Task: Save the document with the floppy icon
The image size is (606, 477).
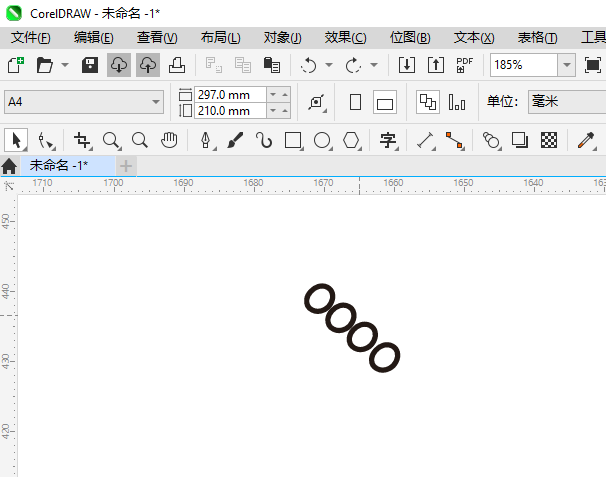Action: (90, 65)
